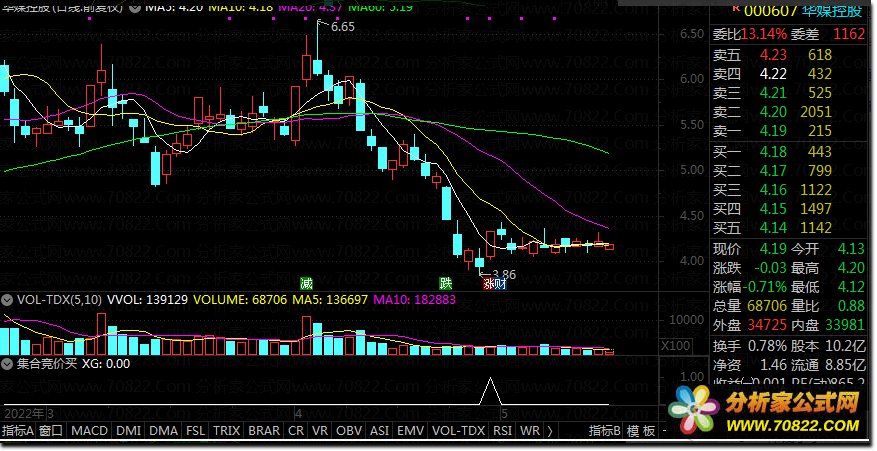Viewport: 877px width, 451px height.
Task: Show more indicator tabs with ⟩ arrow
Action: 550,431
